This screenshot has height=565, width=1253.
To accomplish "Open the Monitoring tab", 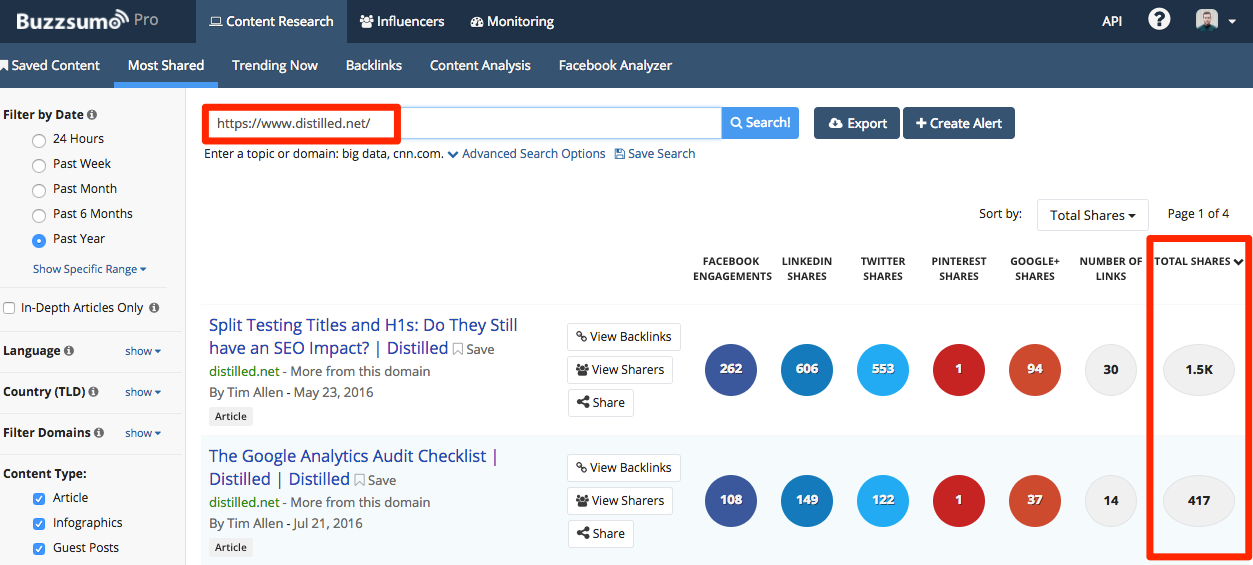I will tap(512, 21).
